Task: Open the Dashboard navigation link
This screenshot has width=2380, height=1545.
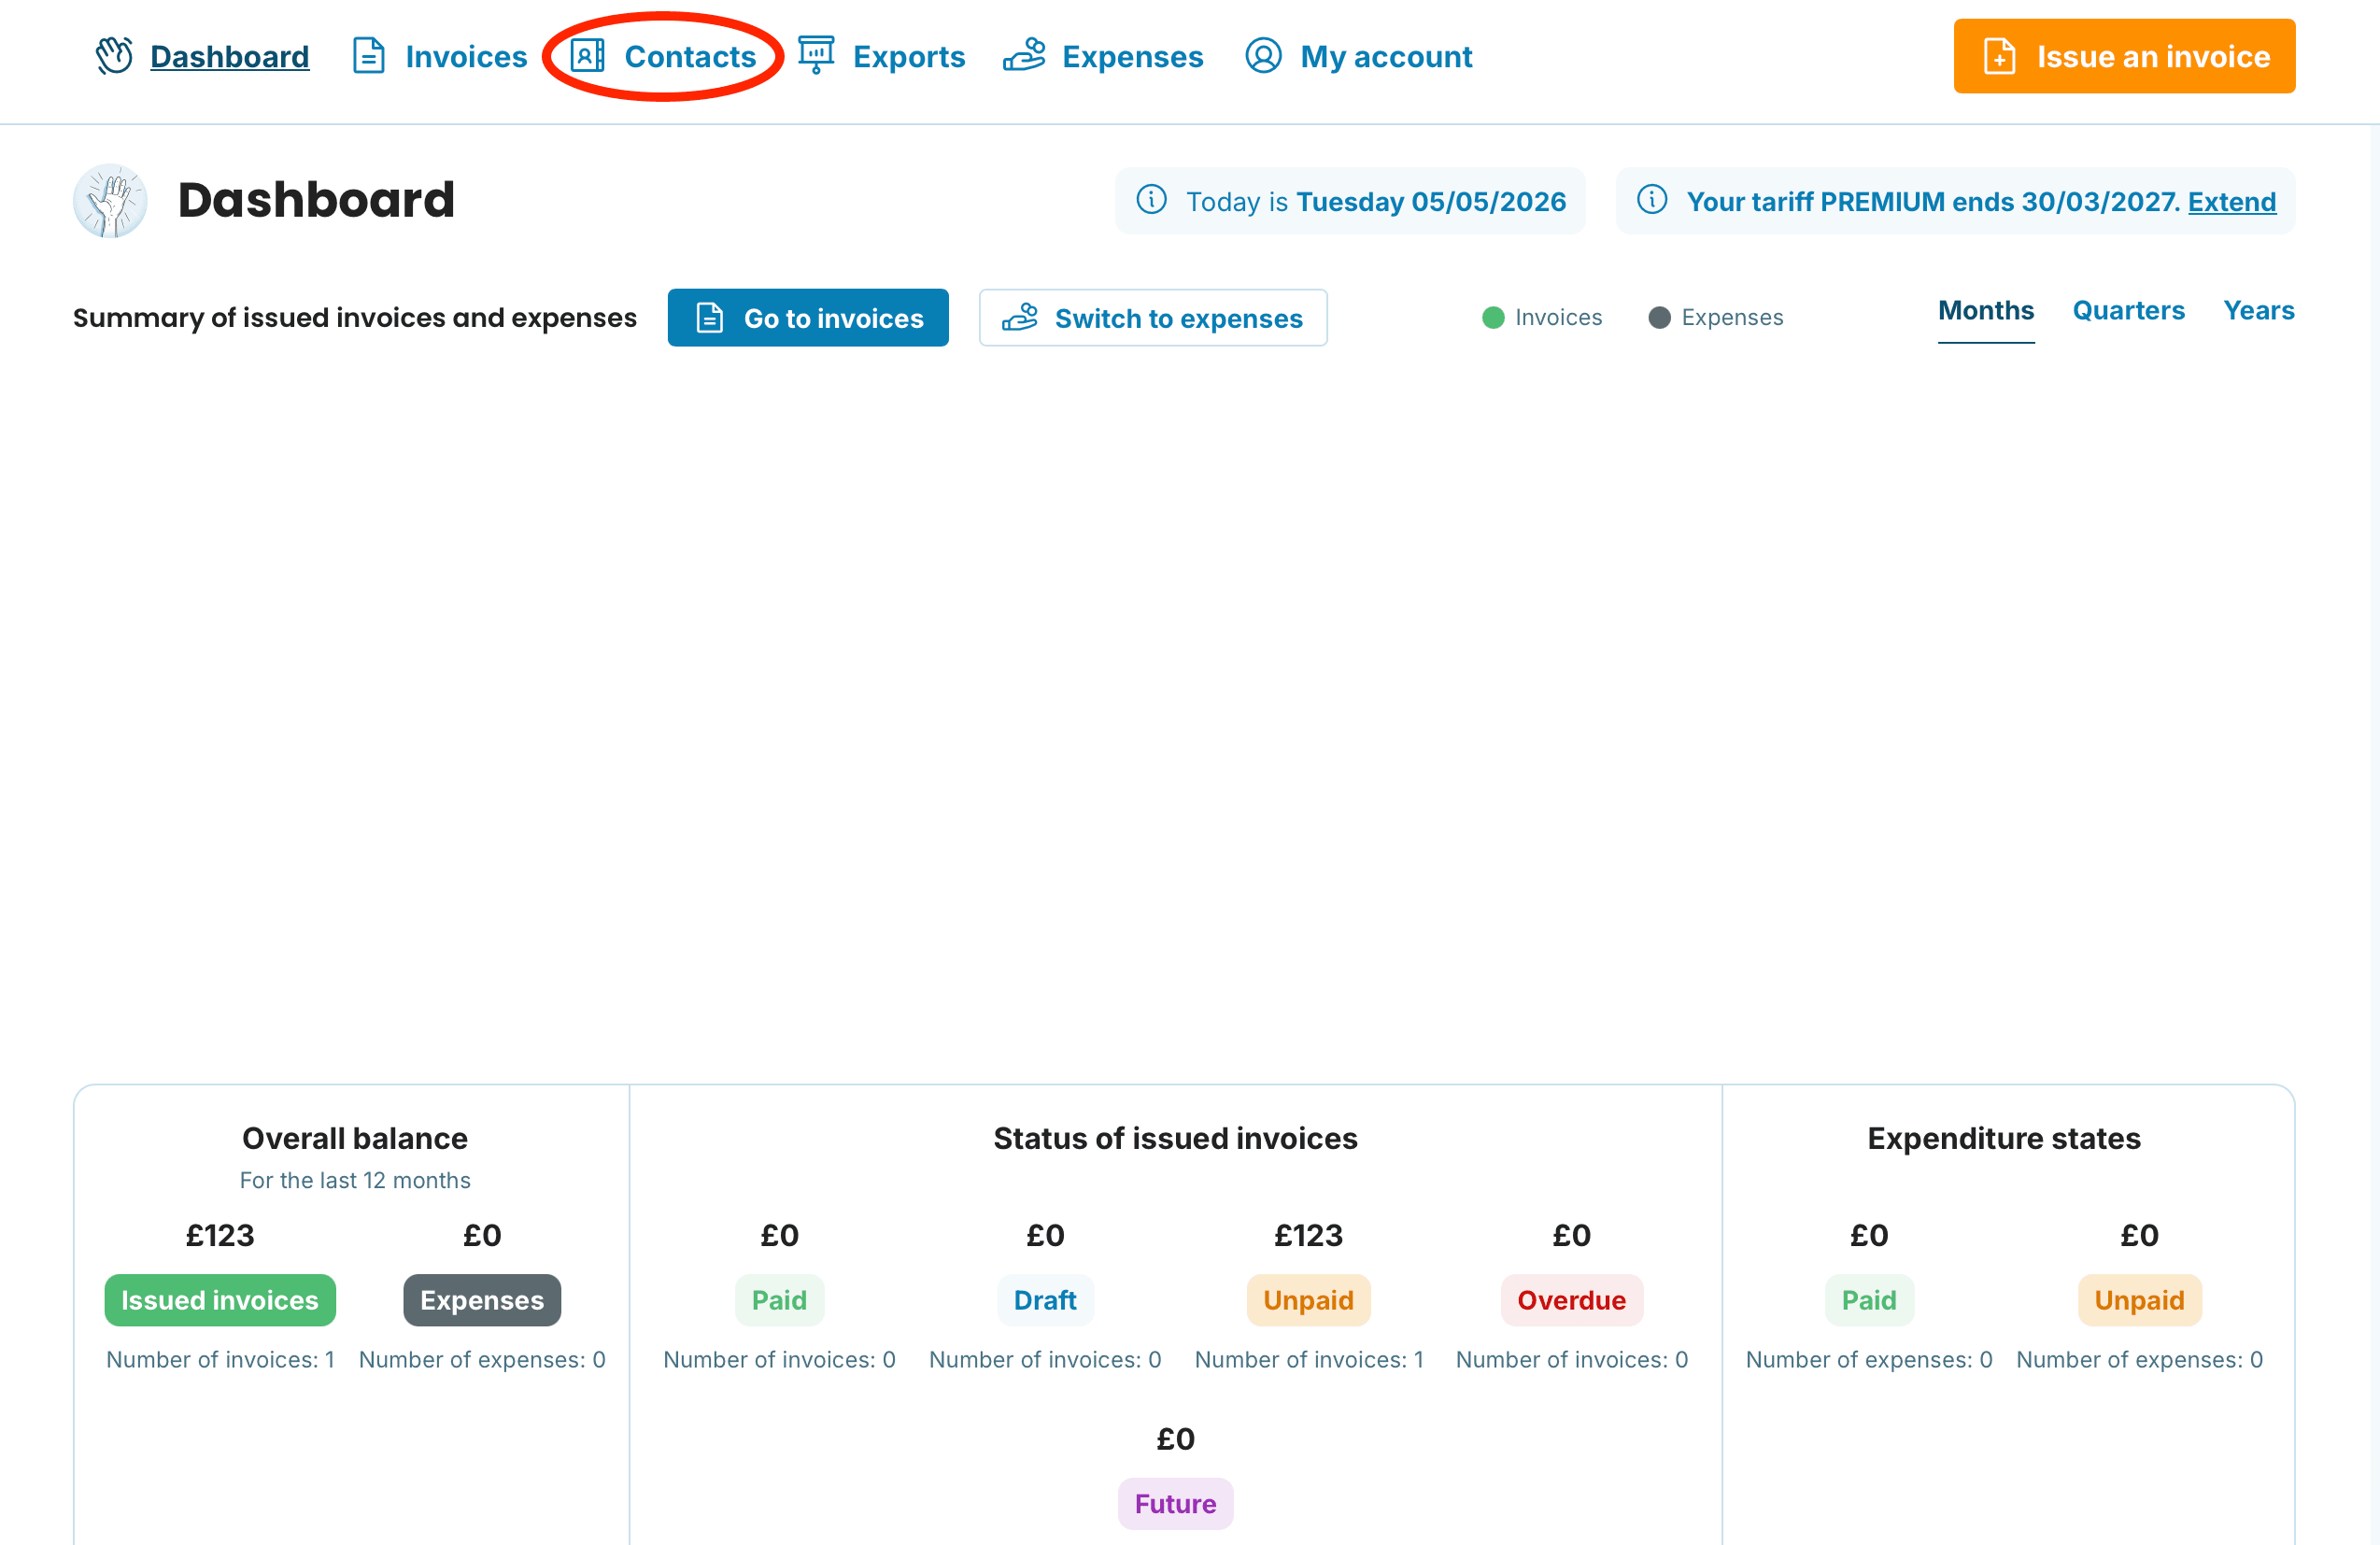Action: pos(229,56)
